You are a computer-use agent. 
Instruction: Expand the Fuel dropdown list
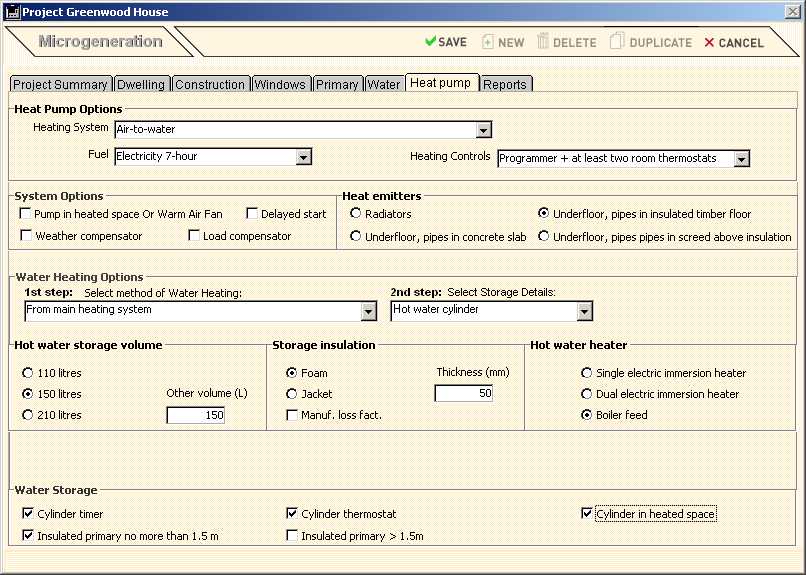pyautogui.click(x=303, y=157)
